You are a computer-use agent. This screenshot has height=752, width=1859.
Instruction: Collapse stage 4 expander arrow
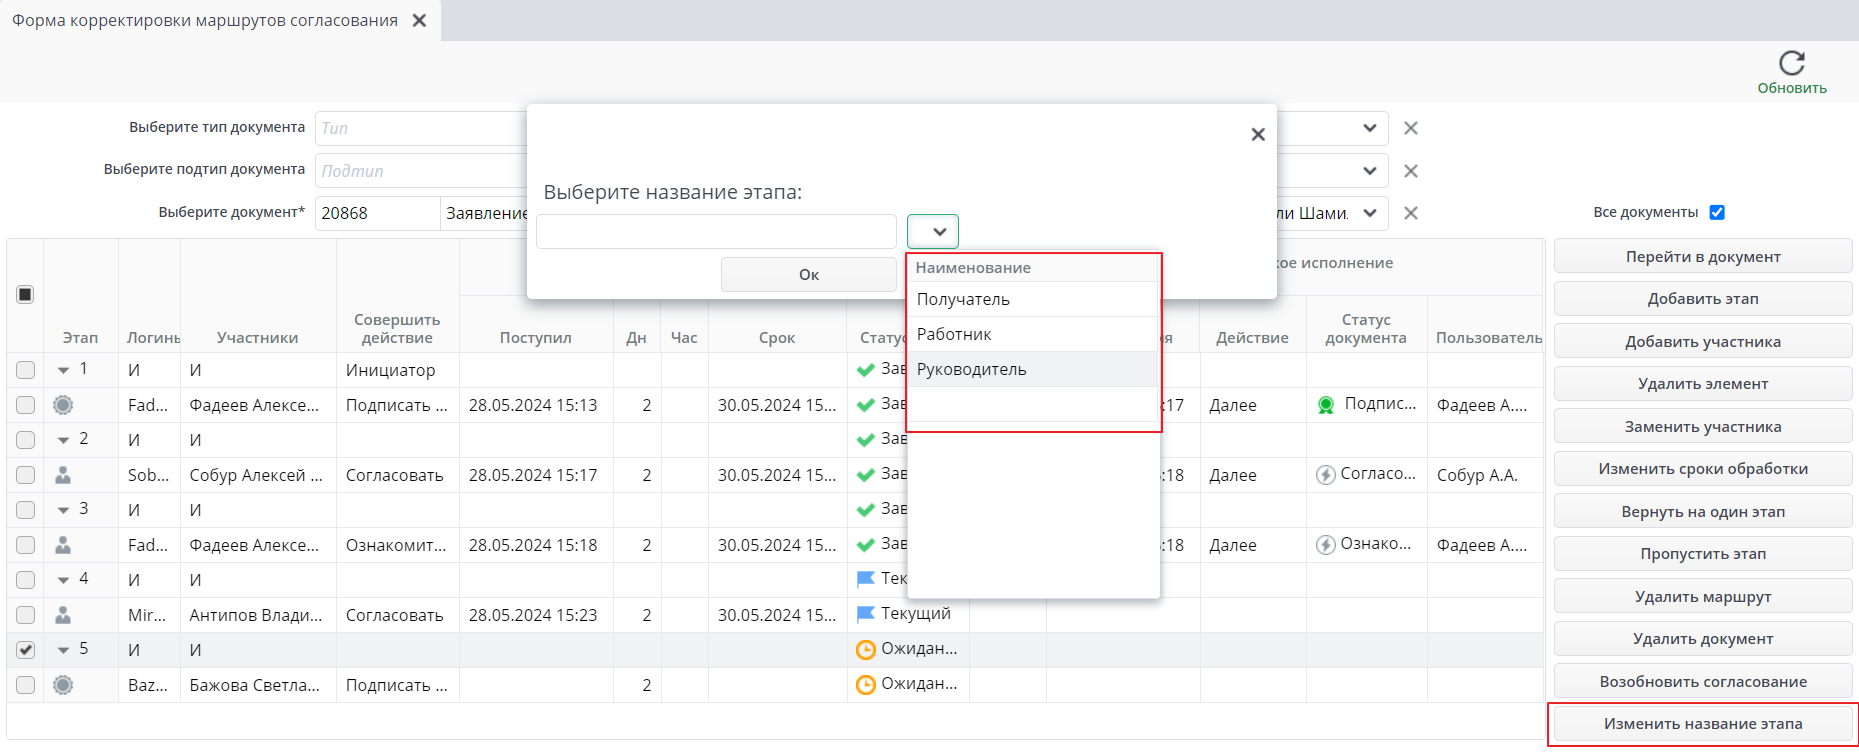click(x=63, y=581)
